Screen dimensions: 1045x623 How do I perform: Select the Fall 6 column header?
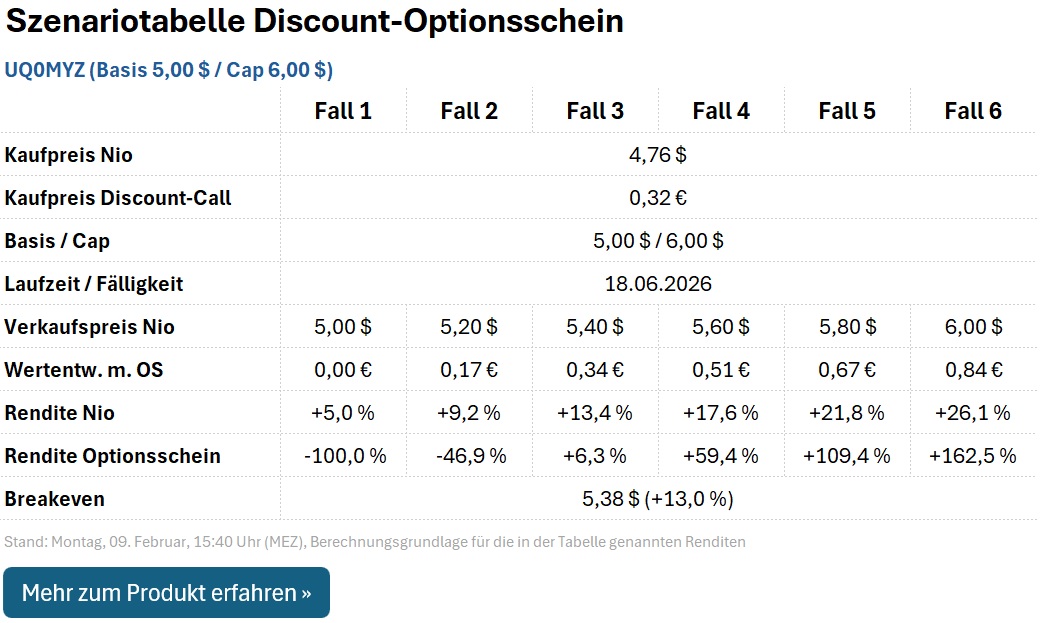click(973, 110)
